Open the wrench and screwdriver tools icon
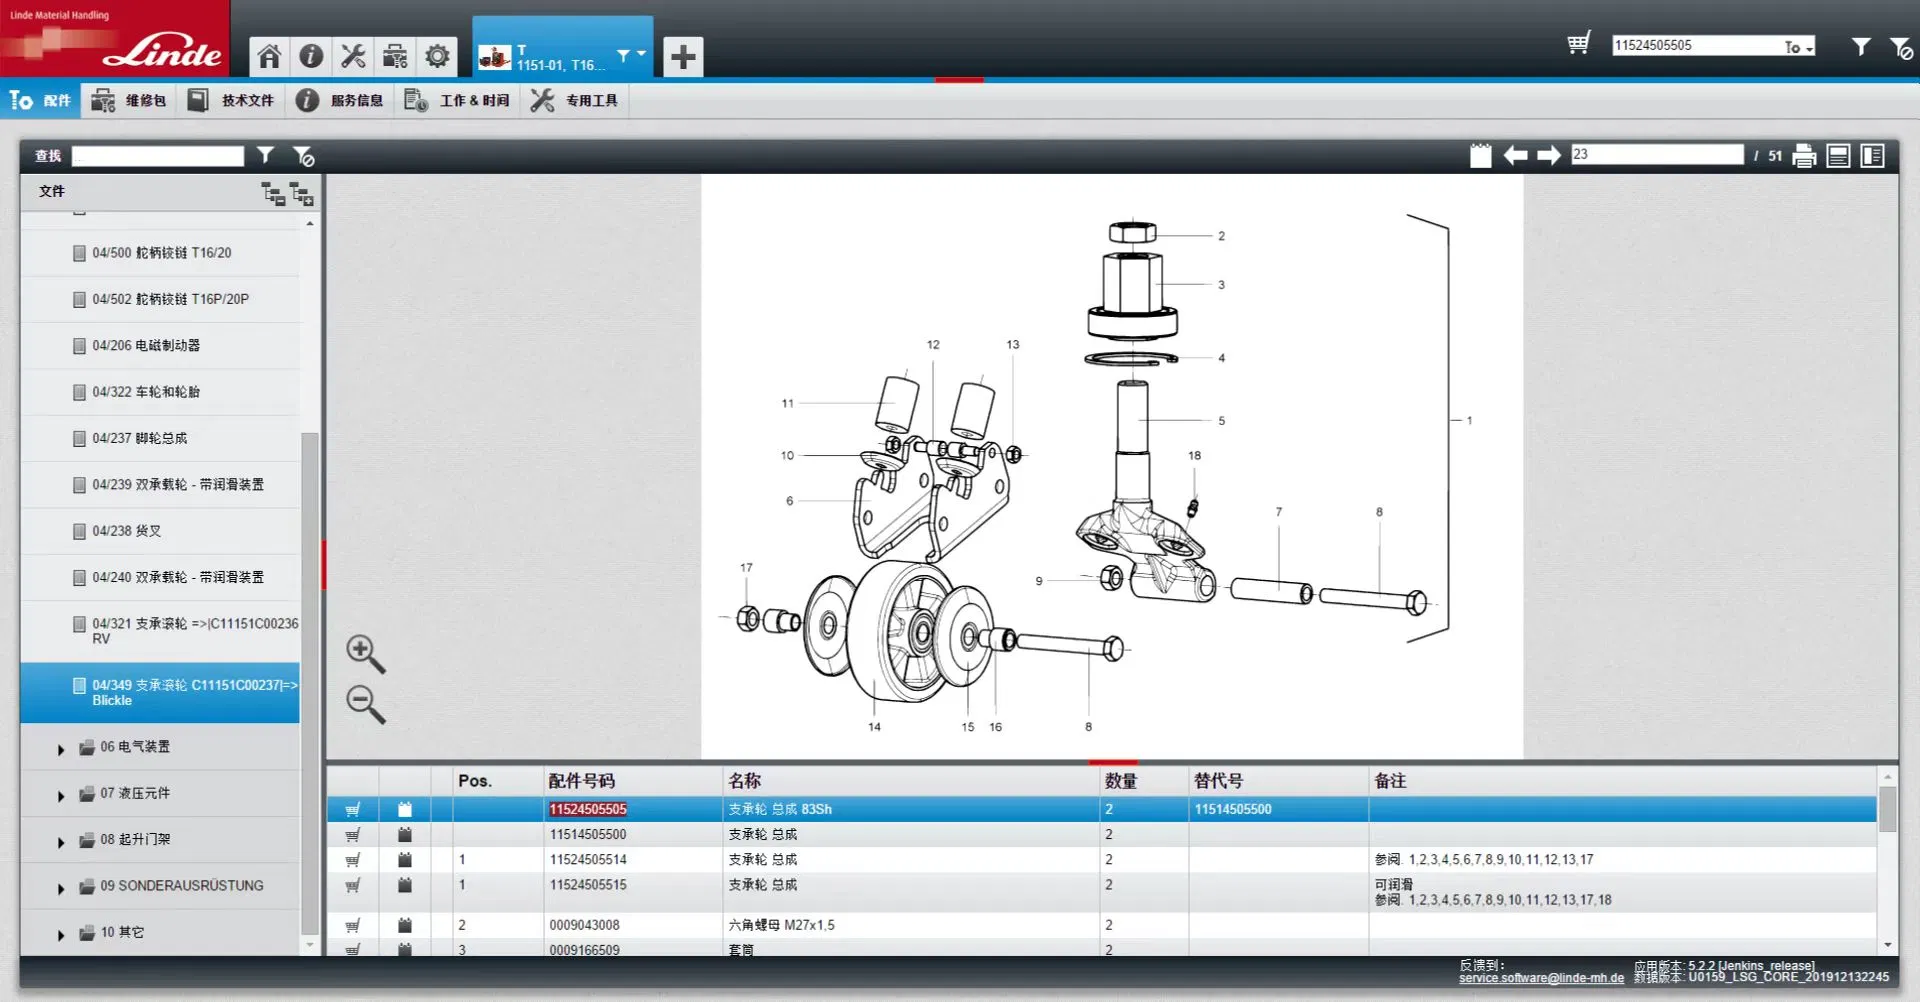This screenshot has height=1002, width=1920. tap(353, 57)
